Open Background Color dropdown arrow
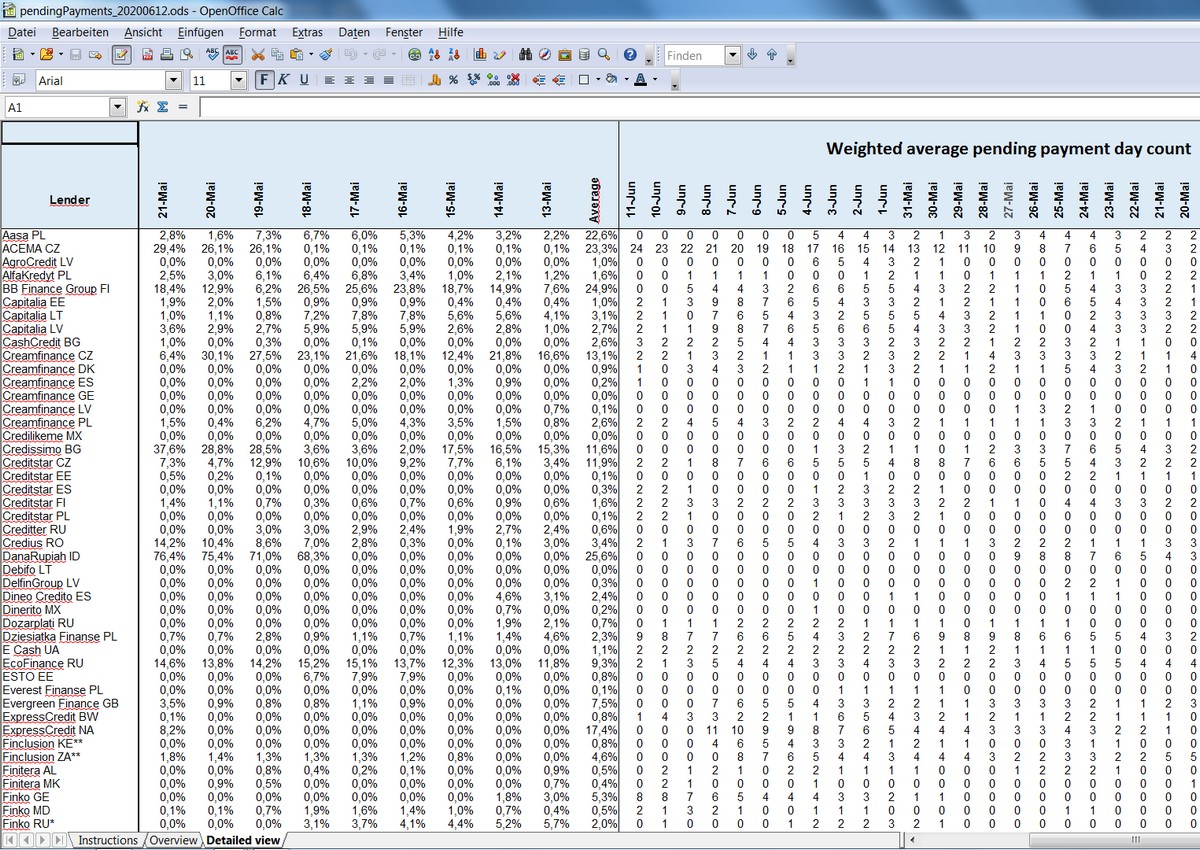1200x850 pixels. coord(626,80)
